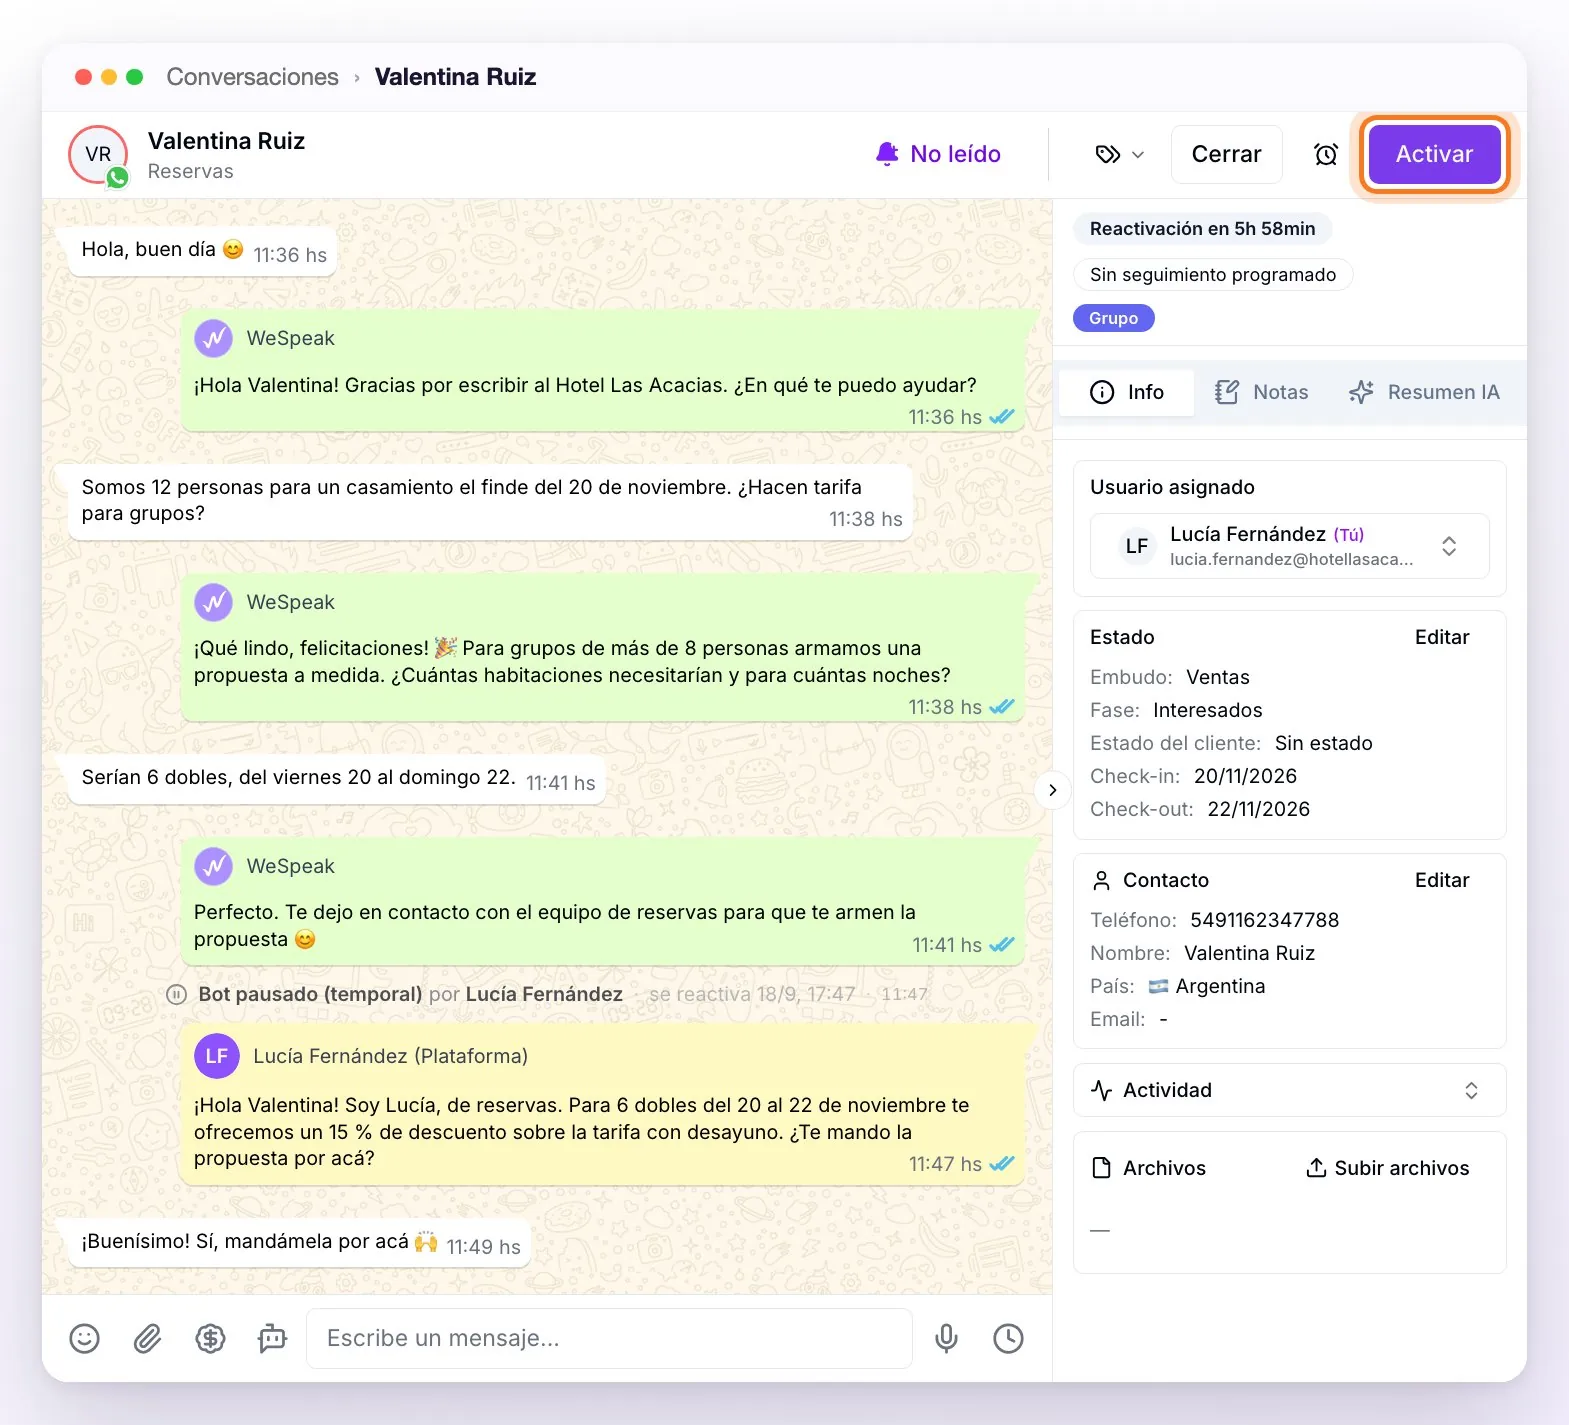The image size is (1569, 1425).
Task: Click Sin seguimiento programado chip
Action: pos(1212,274)
